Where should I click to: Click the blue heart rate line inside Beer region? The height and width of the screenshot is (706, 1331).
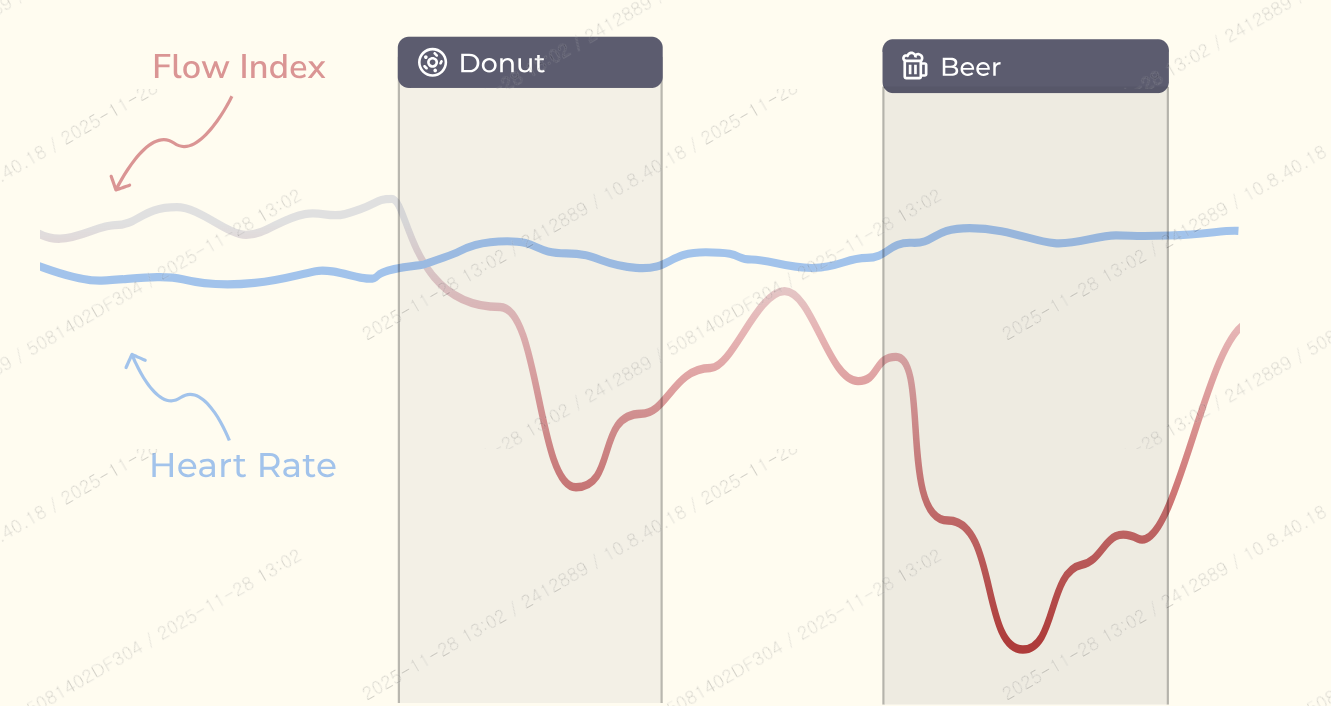pos(1025,235)
